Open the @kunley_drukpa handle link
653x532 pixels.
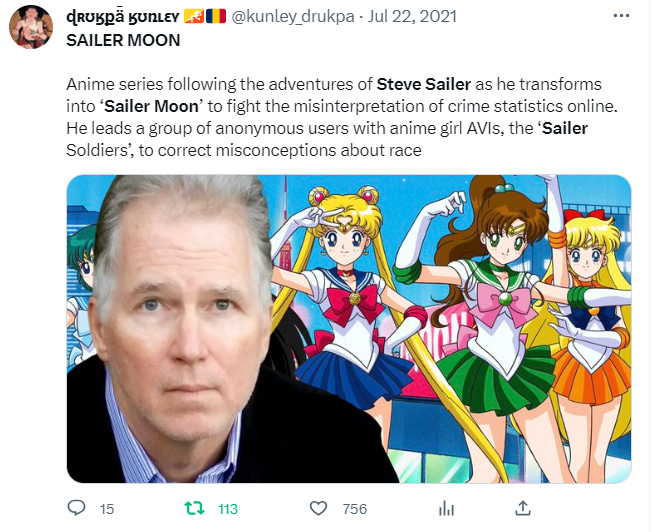pos(293,17)
